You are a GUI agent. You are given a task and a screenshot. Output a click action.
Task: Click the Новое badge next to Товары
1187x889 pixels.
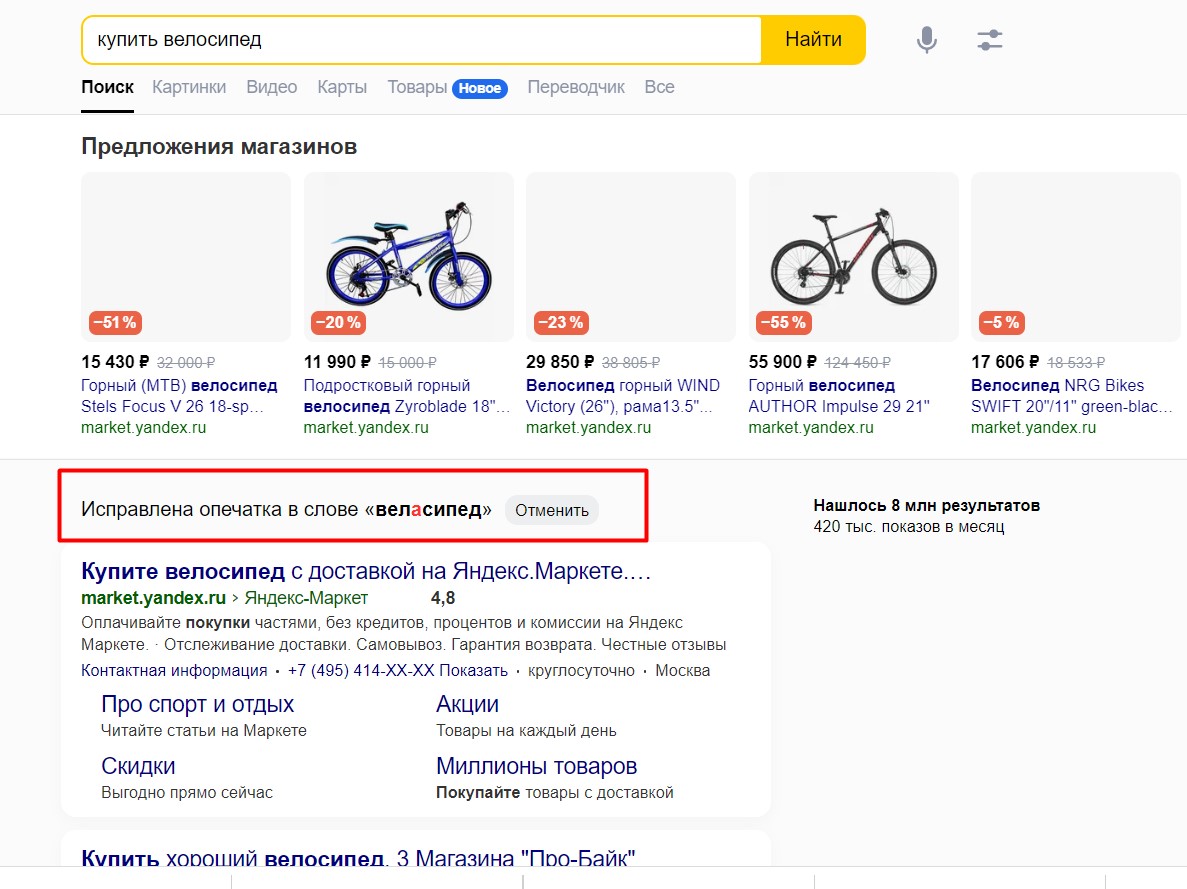[480, 89]
